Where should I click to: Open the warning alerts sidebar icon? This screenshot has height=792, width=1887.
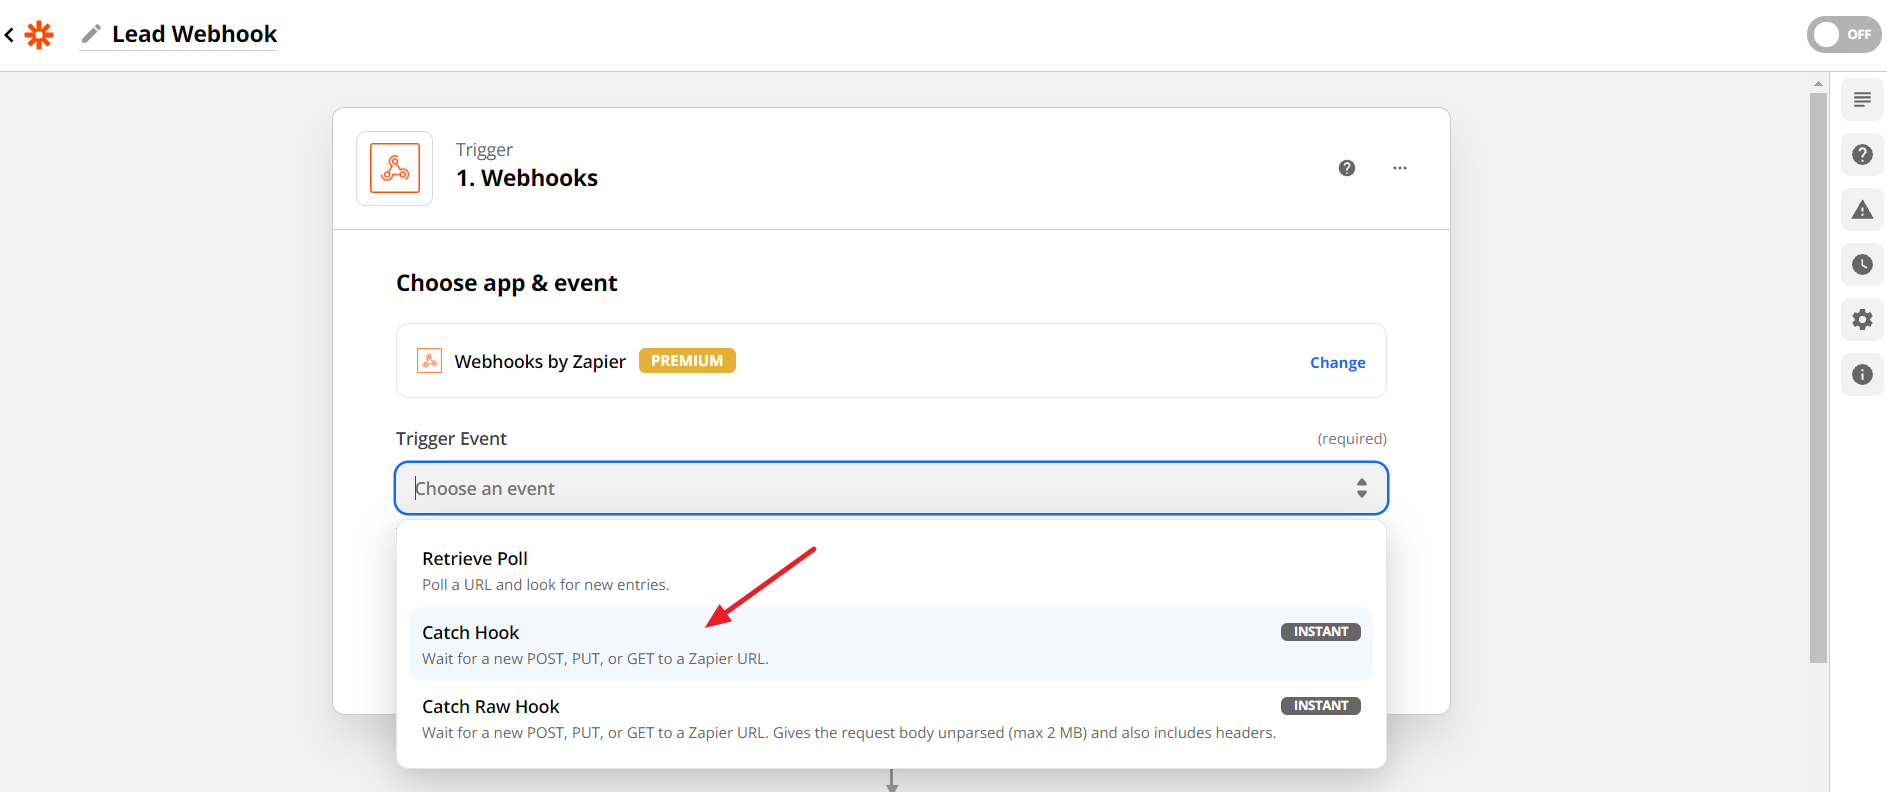pyautogui.click(x=1862, y=209)
